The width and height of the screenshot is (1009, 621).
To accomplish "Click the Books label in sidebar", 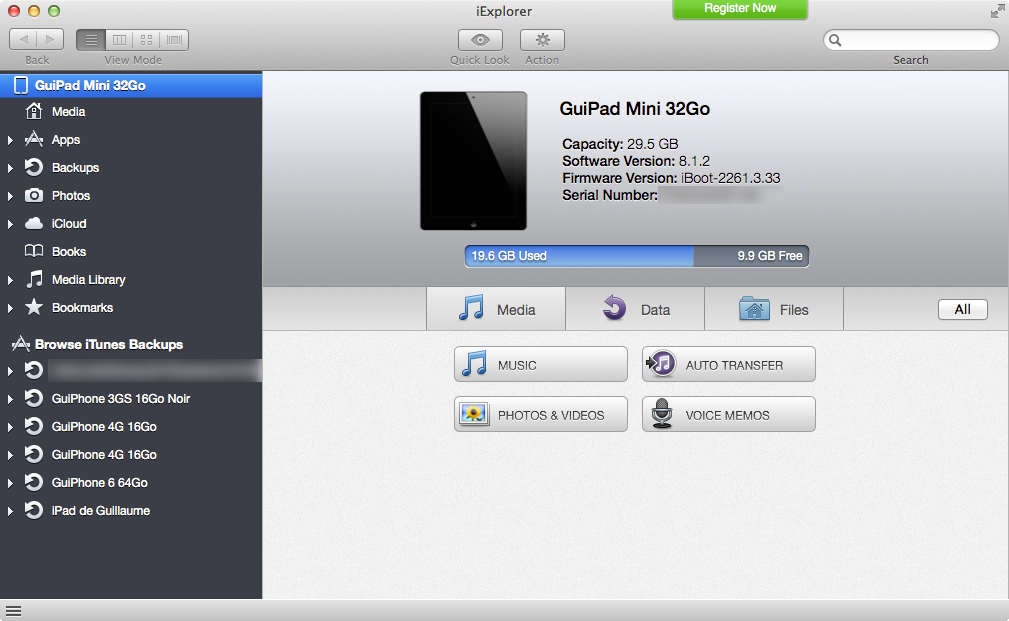I will 69,252.
